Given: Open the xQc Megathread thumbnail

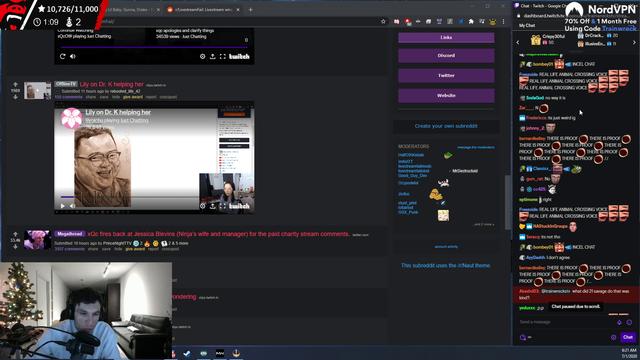Looking at the screenshot, I should [37, 240].
